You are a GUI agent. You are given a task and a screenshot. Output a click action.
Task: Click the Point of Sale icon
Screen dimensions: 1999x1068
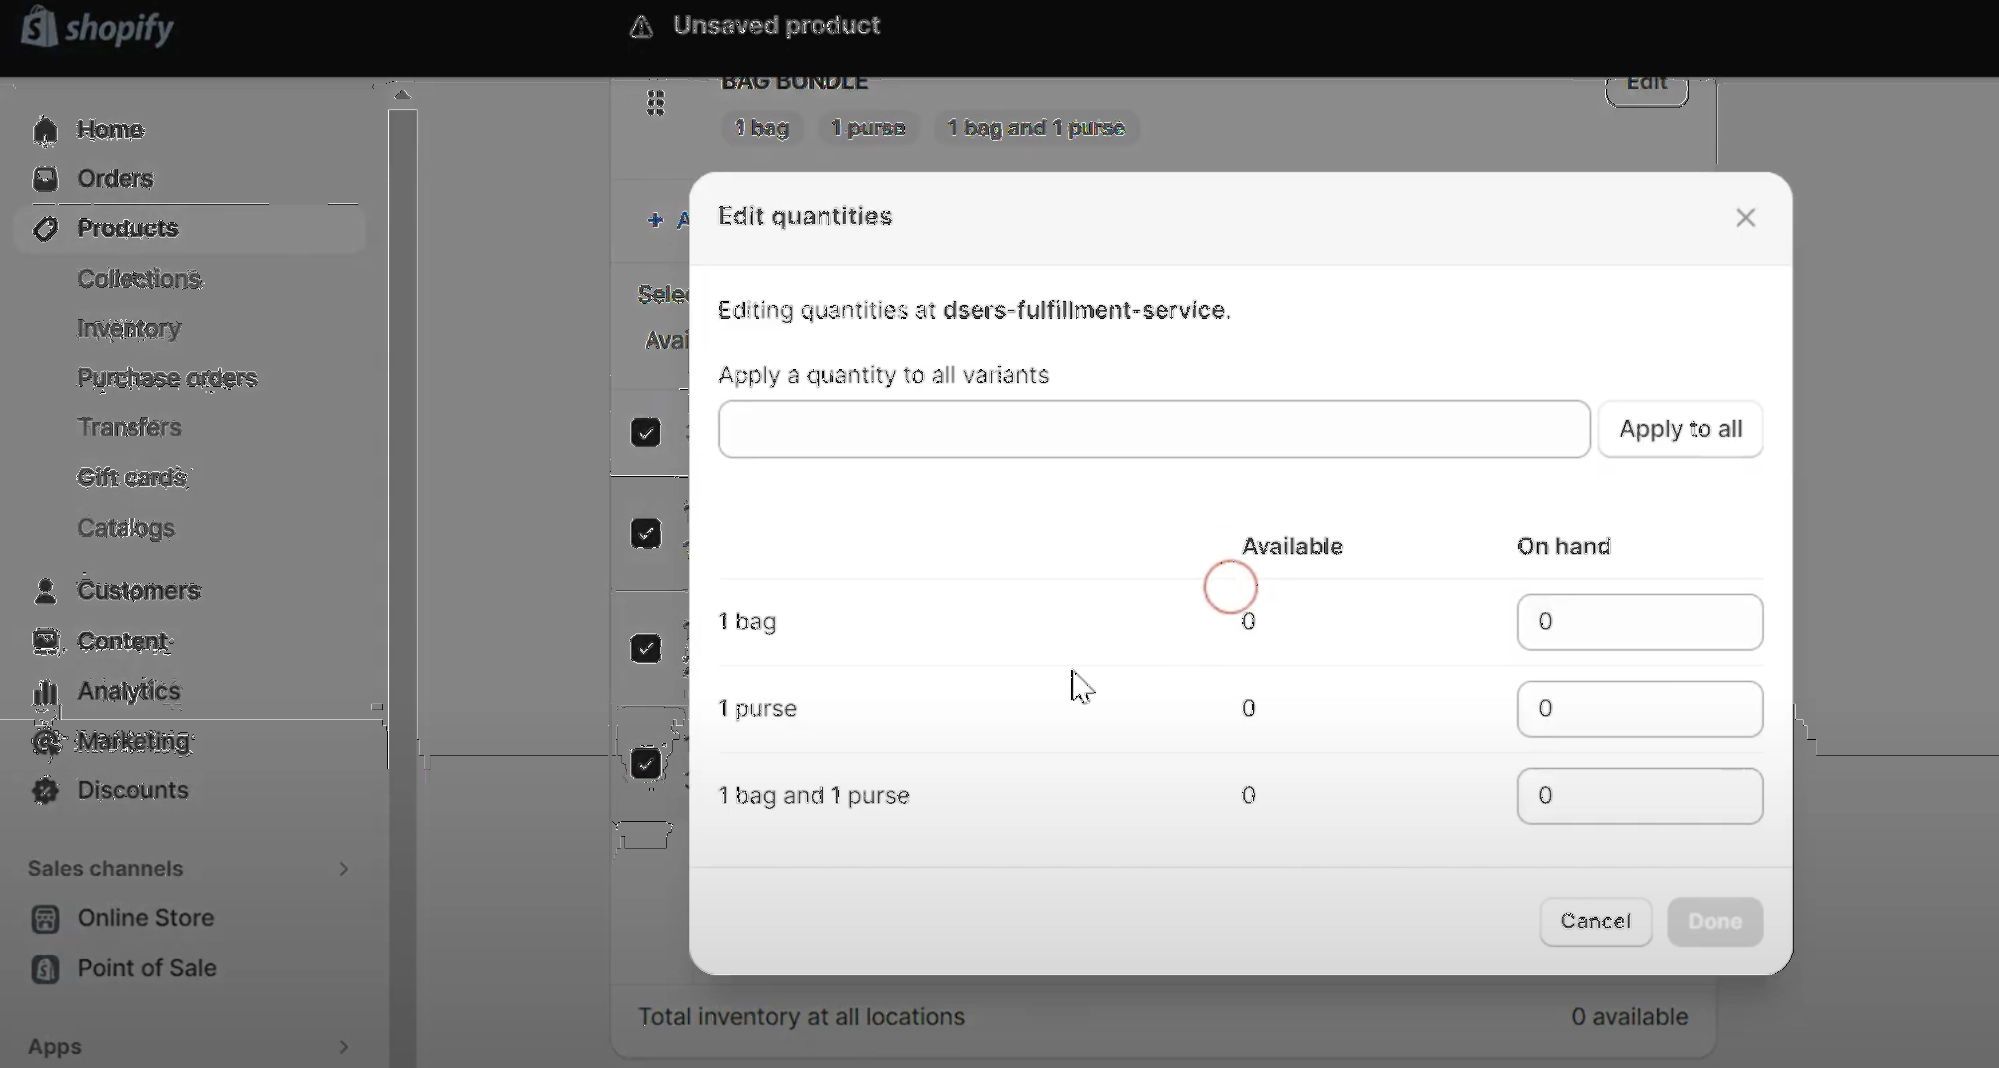(x=45, y=969)
